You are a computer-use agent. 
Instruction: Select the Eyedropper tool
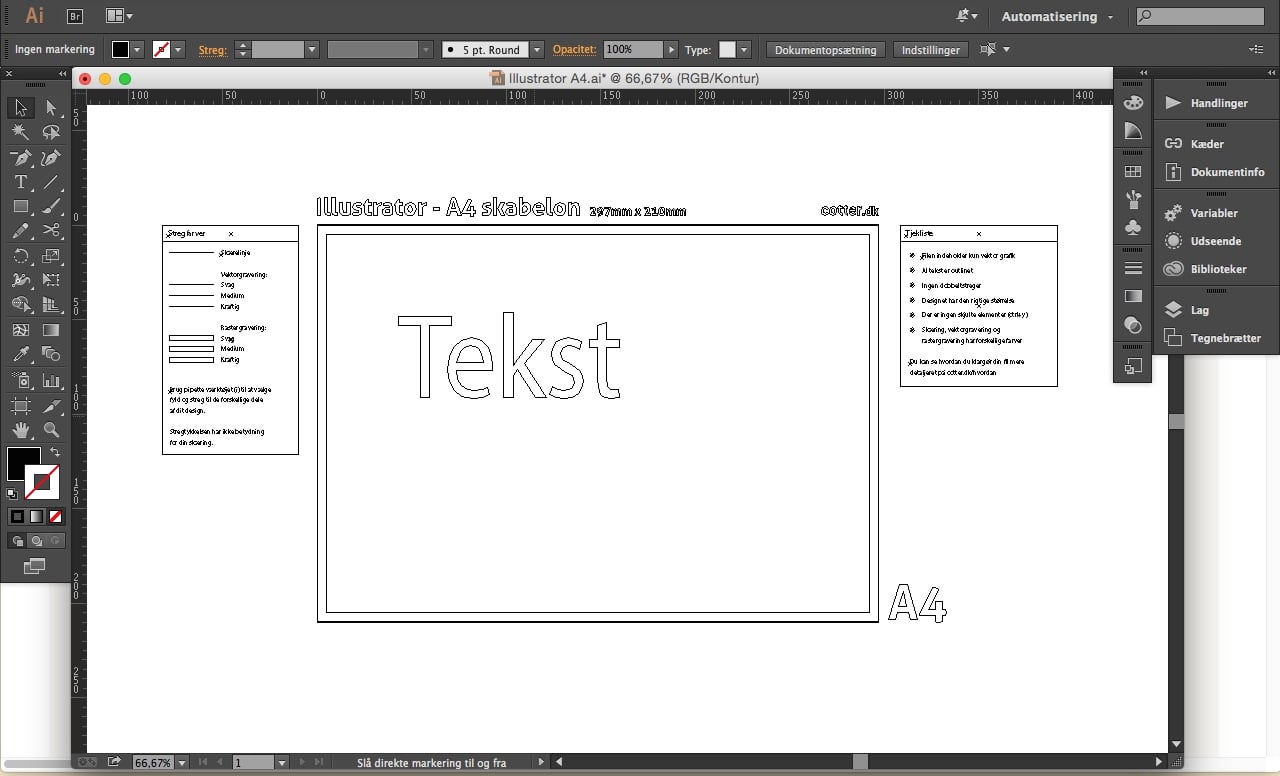[x=20, y=354]
